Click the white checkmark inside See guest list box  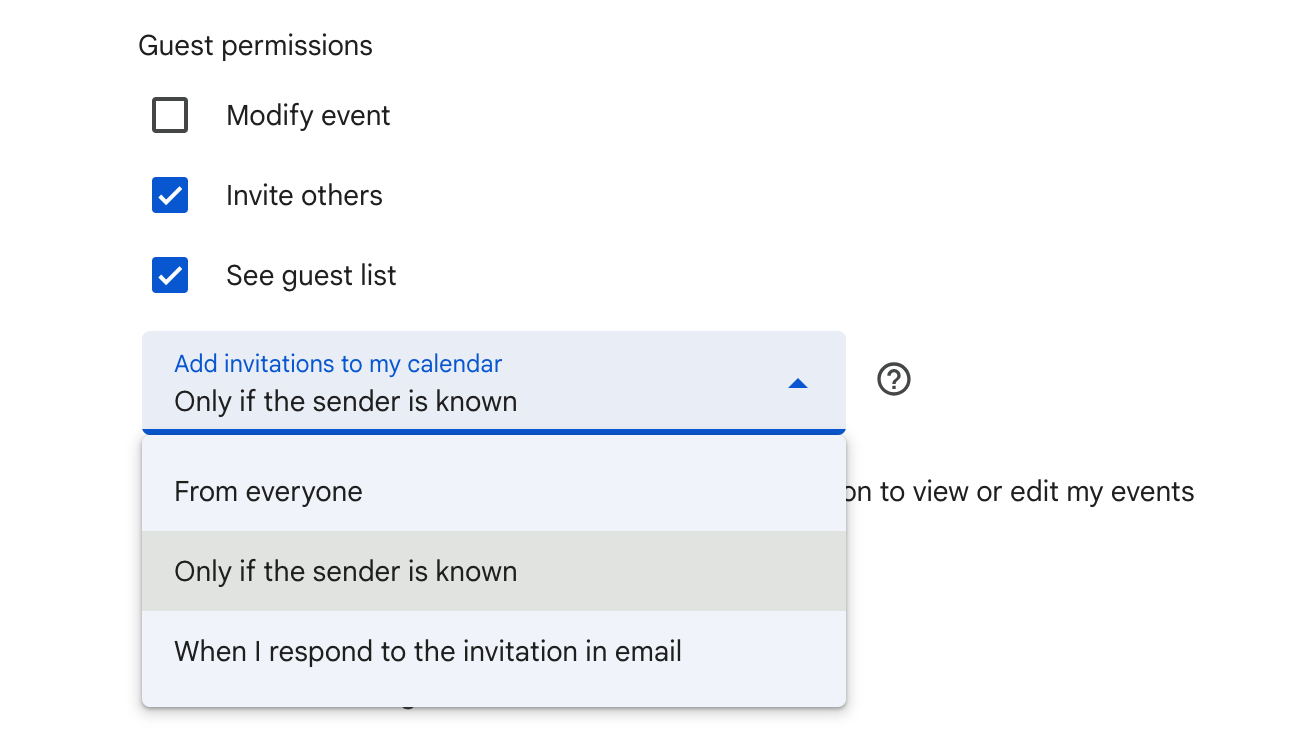tap(170, 275)
